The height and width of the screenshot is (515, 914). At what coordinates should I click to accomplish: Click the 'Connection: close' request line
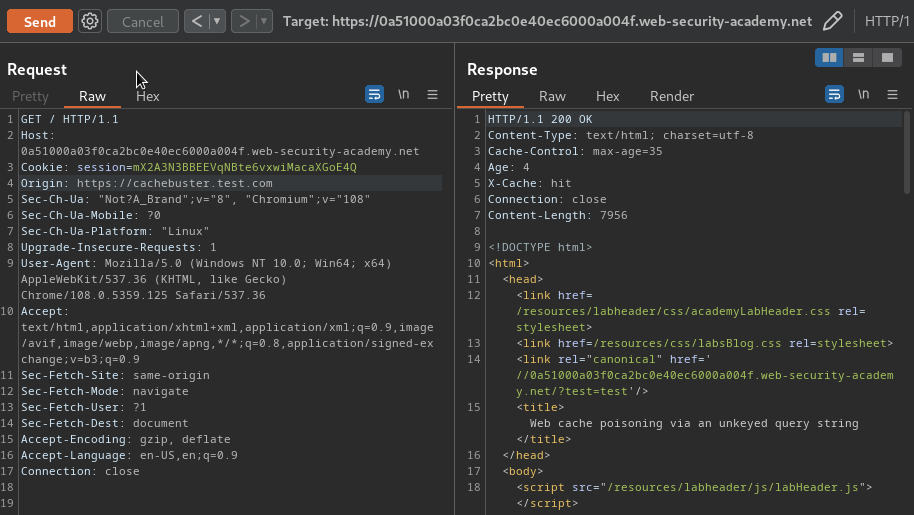(x=80, y=471)
